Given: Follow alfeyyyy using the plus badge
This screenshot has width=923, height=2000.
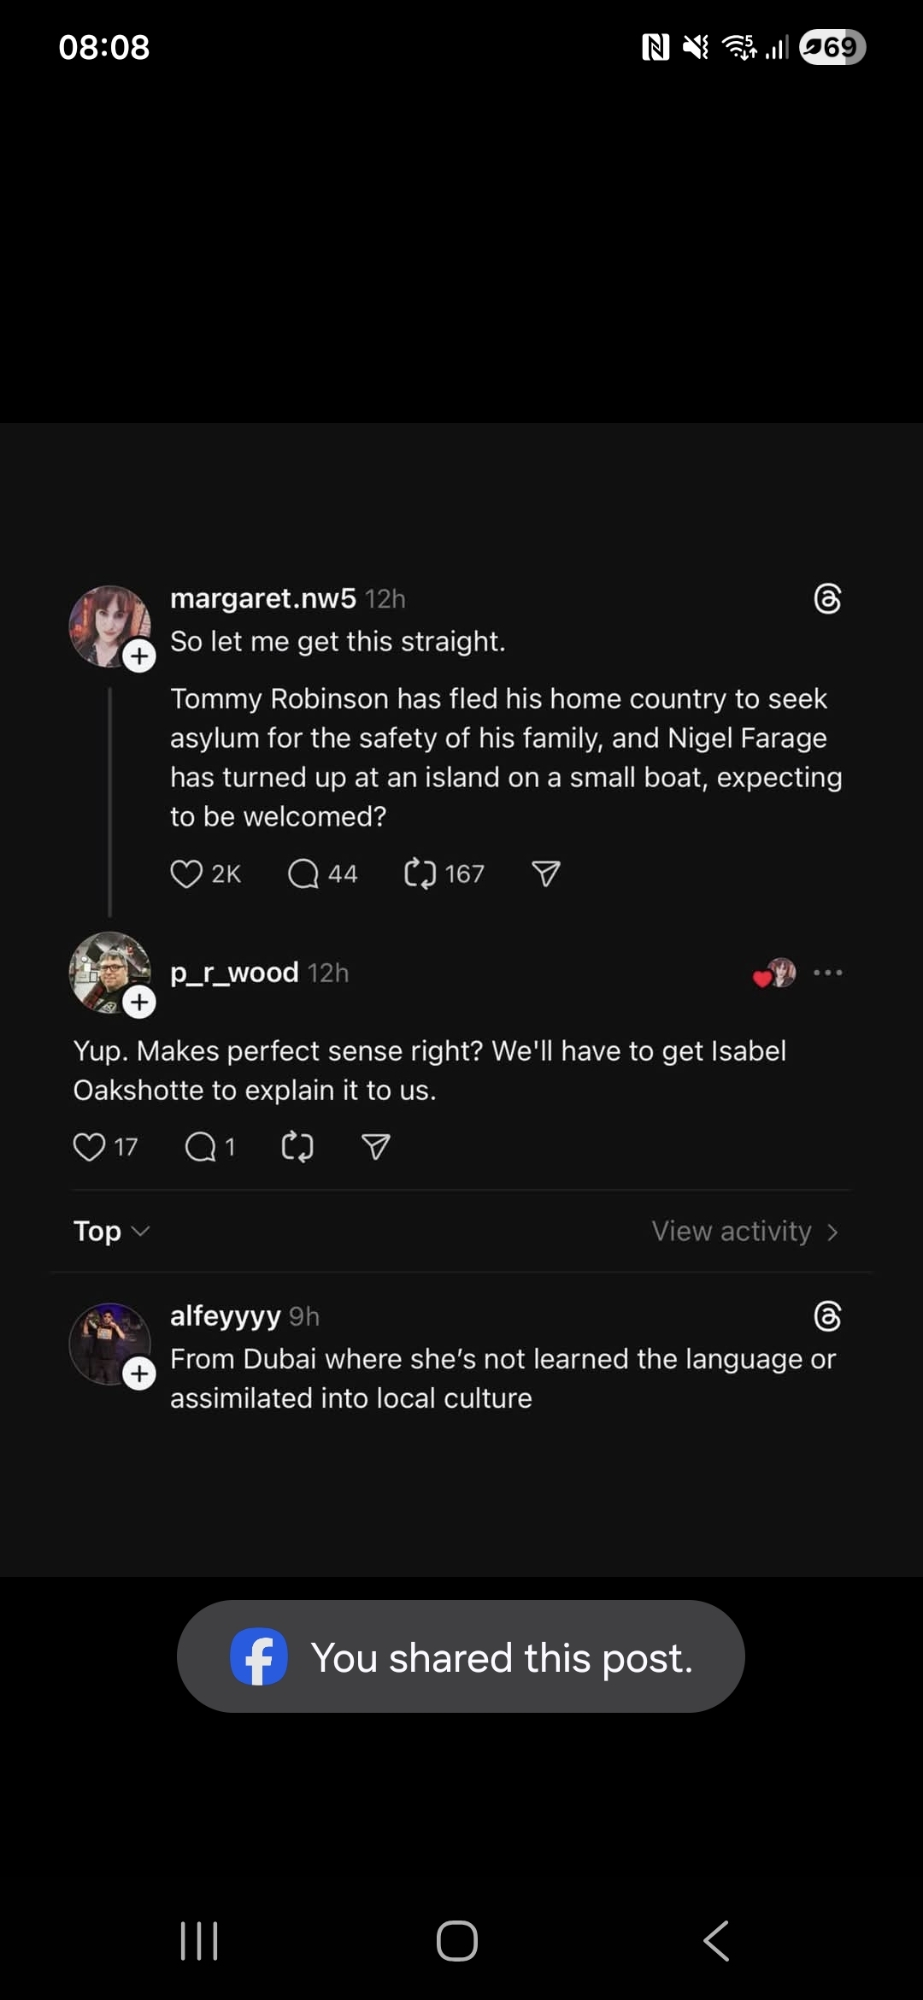Looking at the screenshot, I should click(x=139, y=1374).
